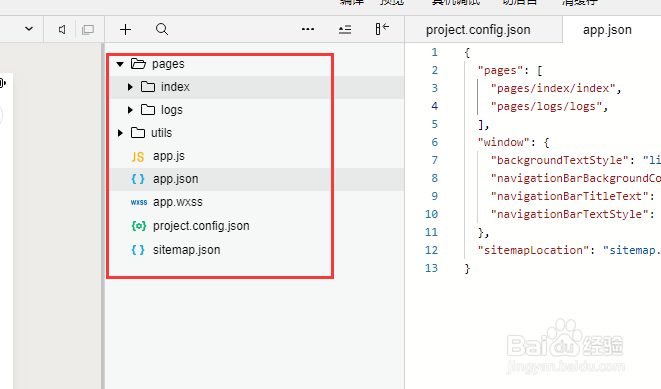Open the device selector dropdown chevron
Viewport: 661px width, 389px height.
click(x=29, y=29)
